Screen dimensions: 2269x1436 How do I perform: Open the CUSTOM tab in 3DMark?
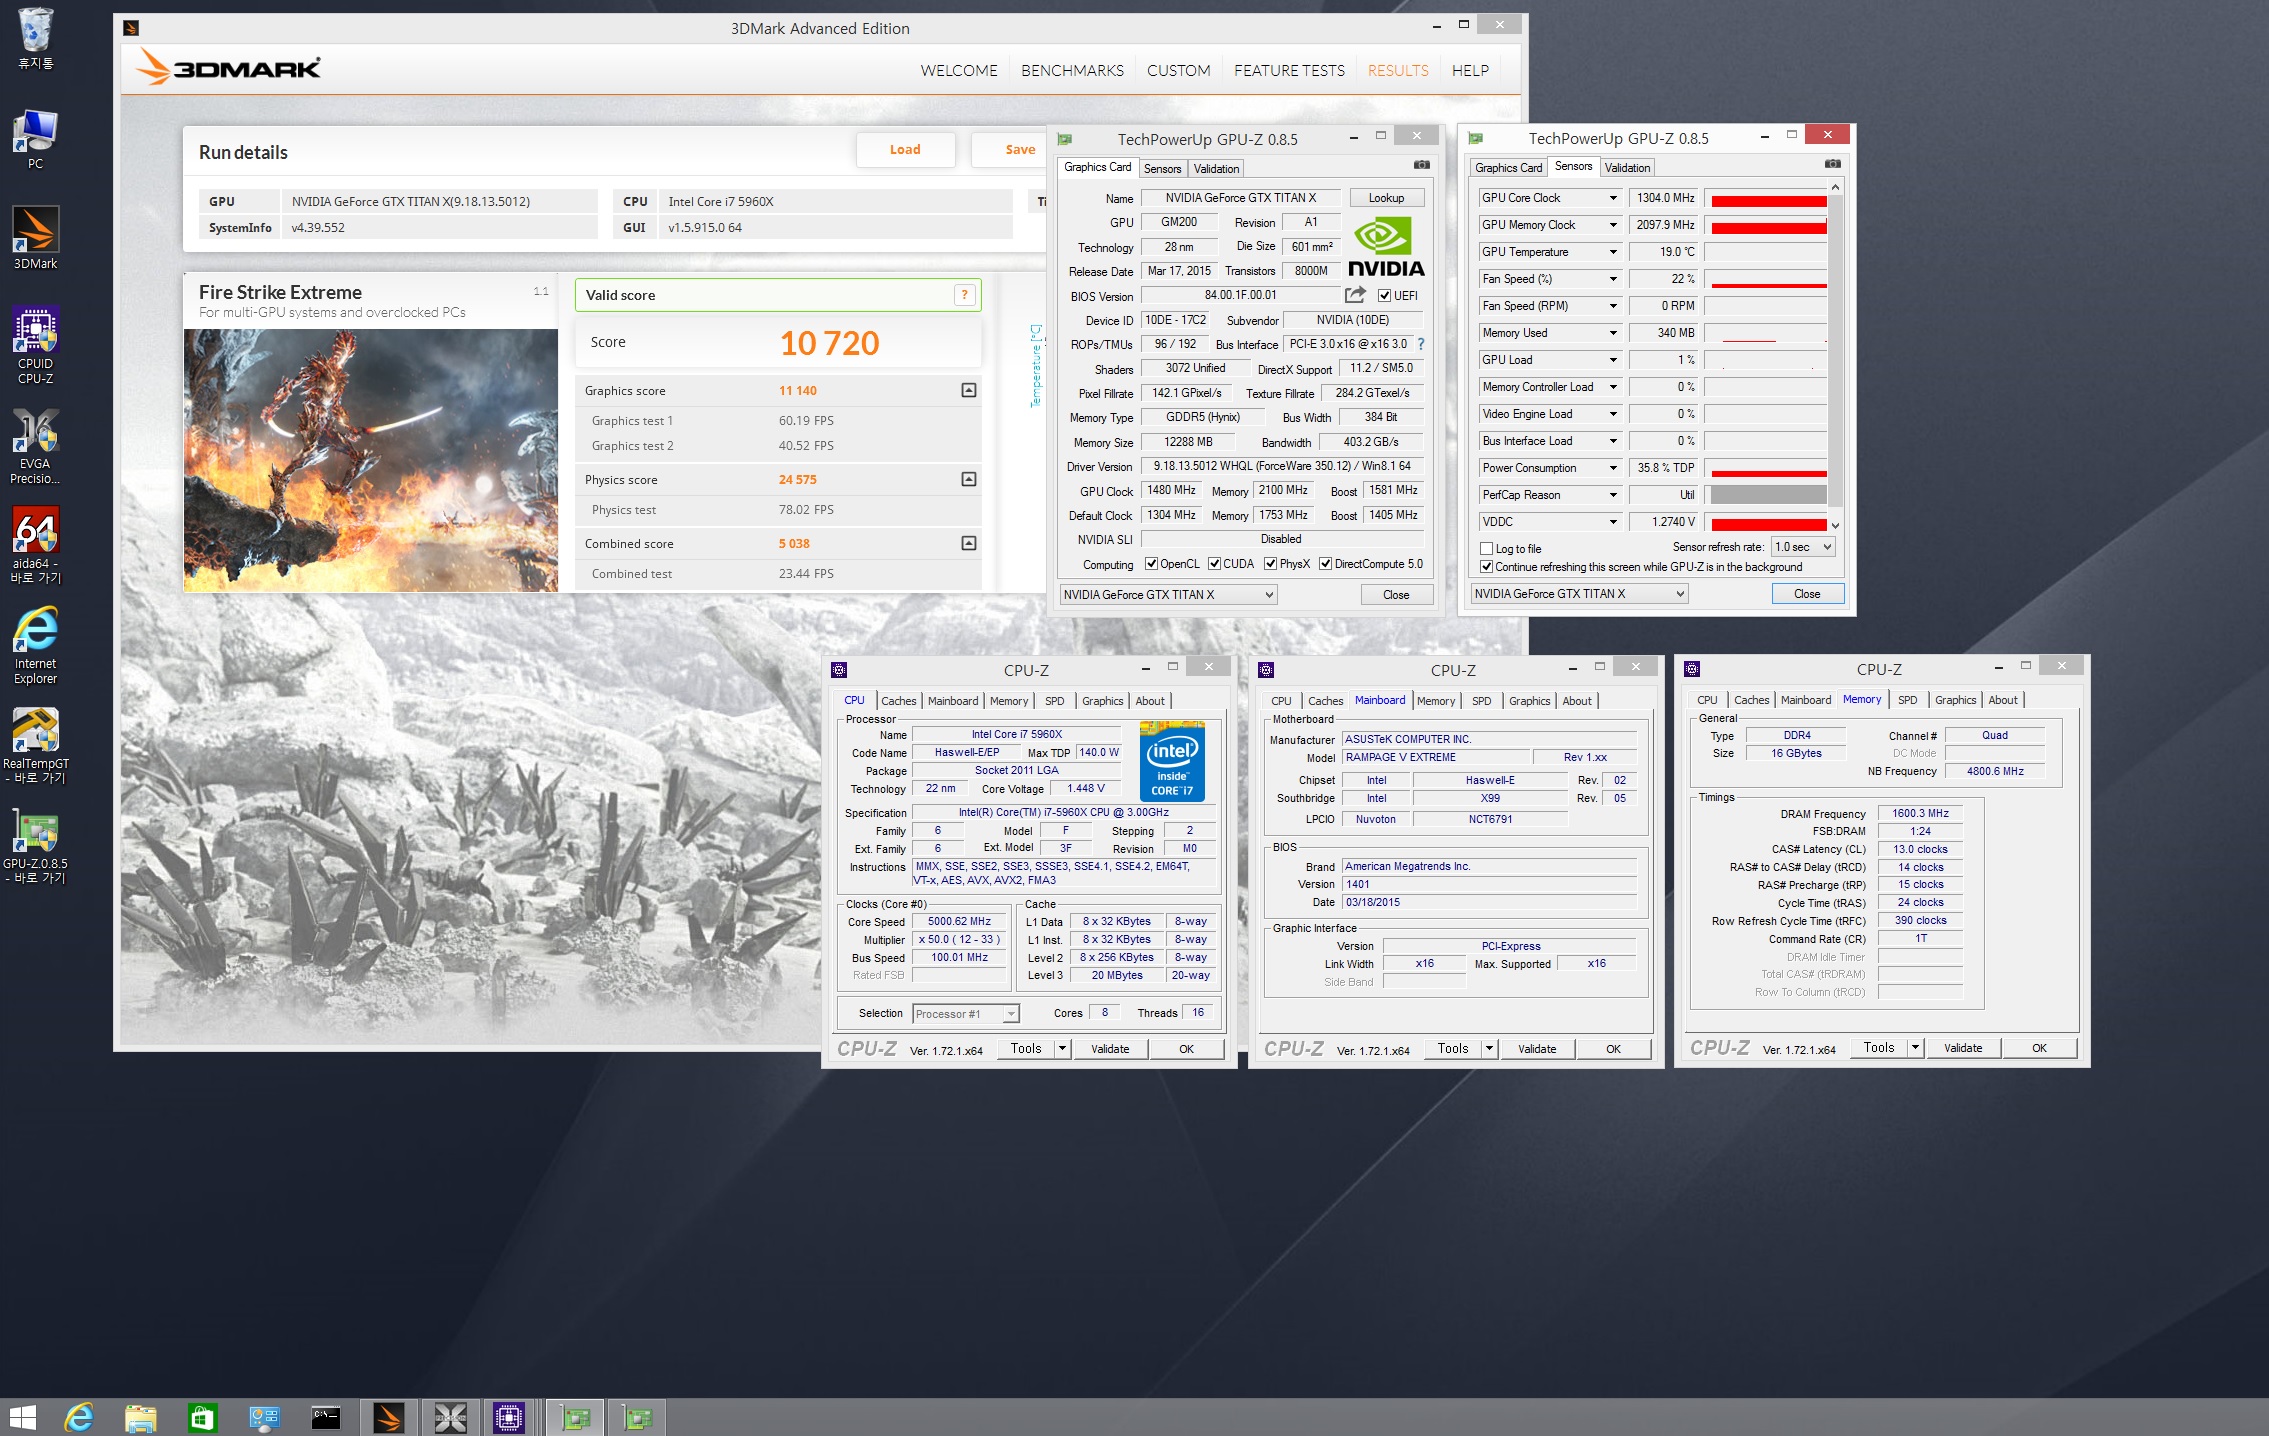1178,70
